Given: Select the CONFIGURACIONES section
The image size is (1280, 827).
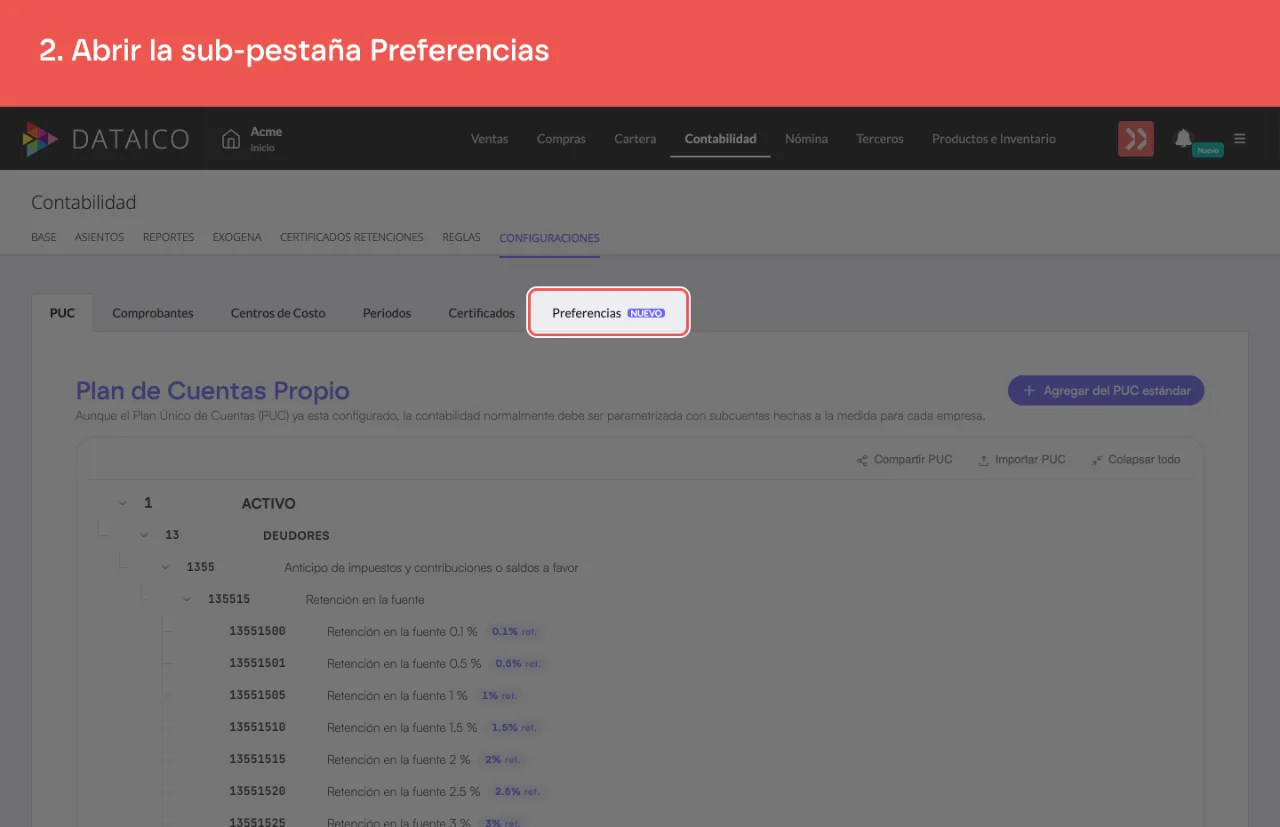Looking at the screenshot, I should [x=549, y=238].
